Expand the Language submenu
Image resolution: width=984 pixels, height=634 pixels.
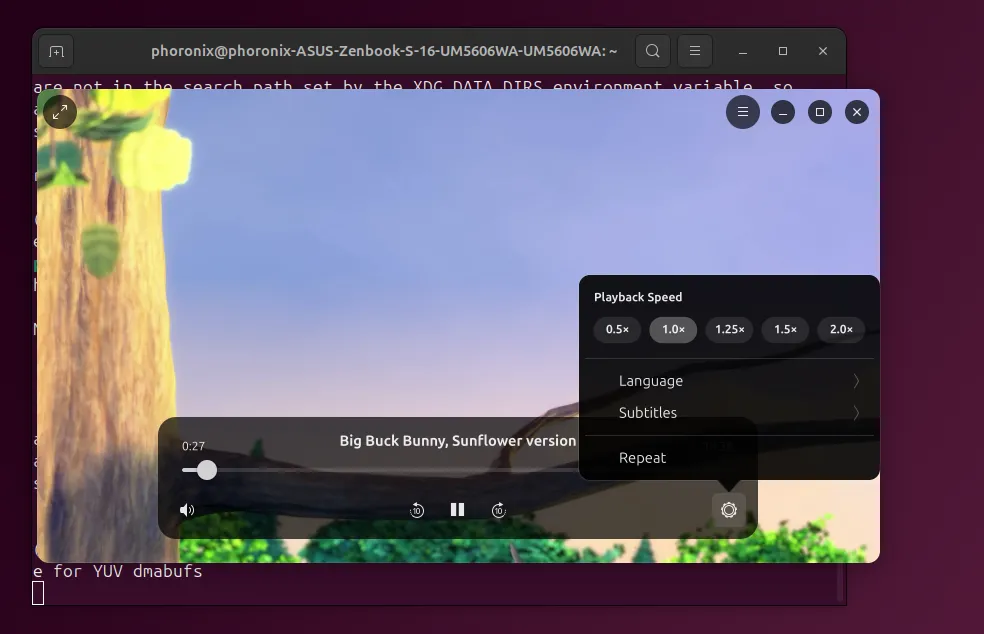pos(729,381)
